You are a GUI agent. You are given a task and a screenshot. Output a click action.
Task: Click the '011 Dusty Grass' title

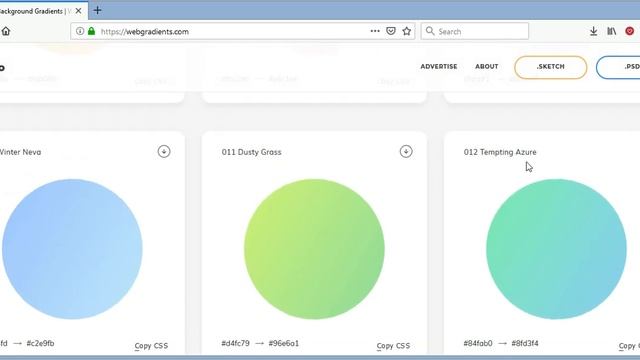click(251, 152)
